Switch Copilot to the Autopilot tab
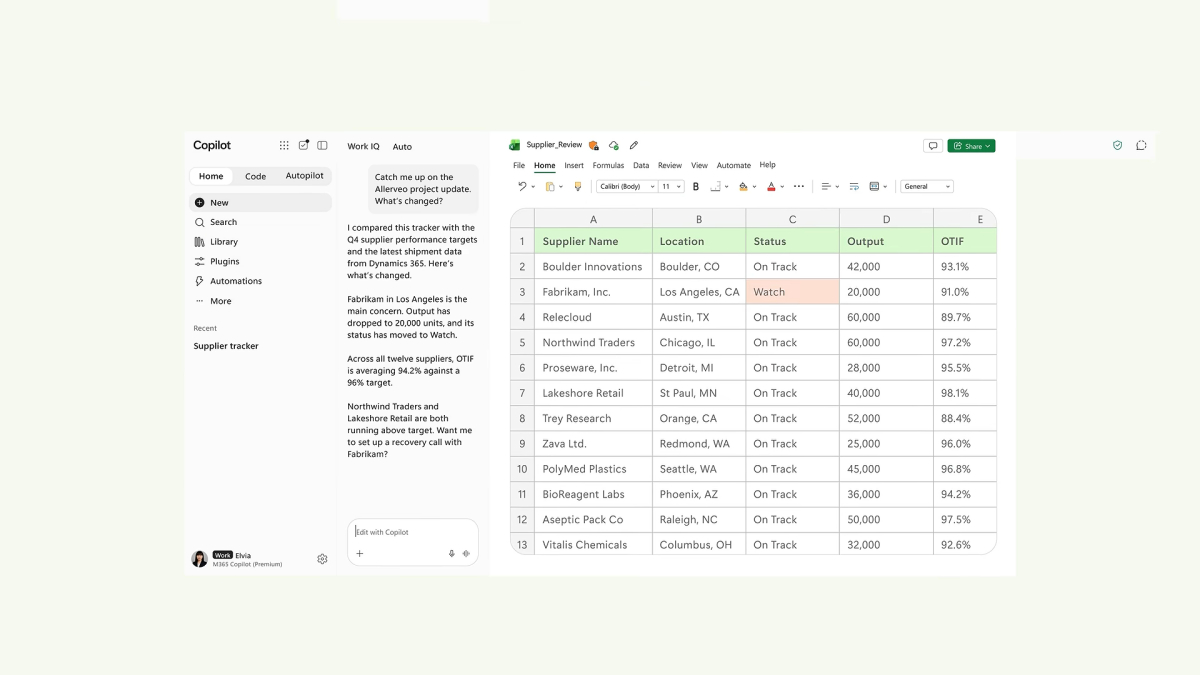 pos(305,176)
